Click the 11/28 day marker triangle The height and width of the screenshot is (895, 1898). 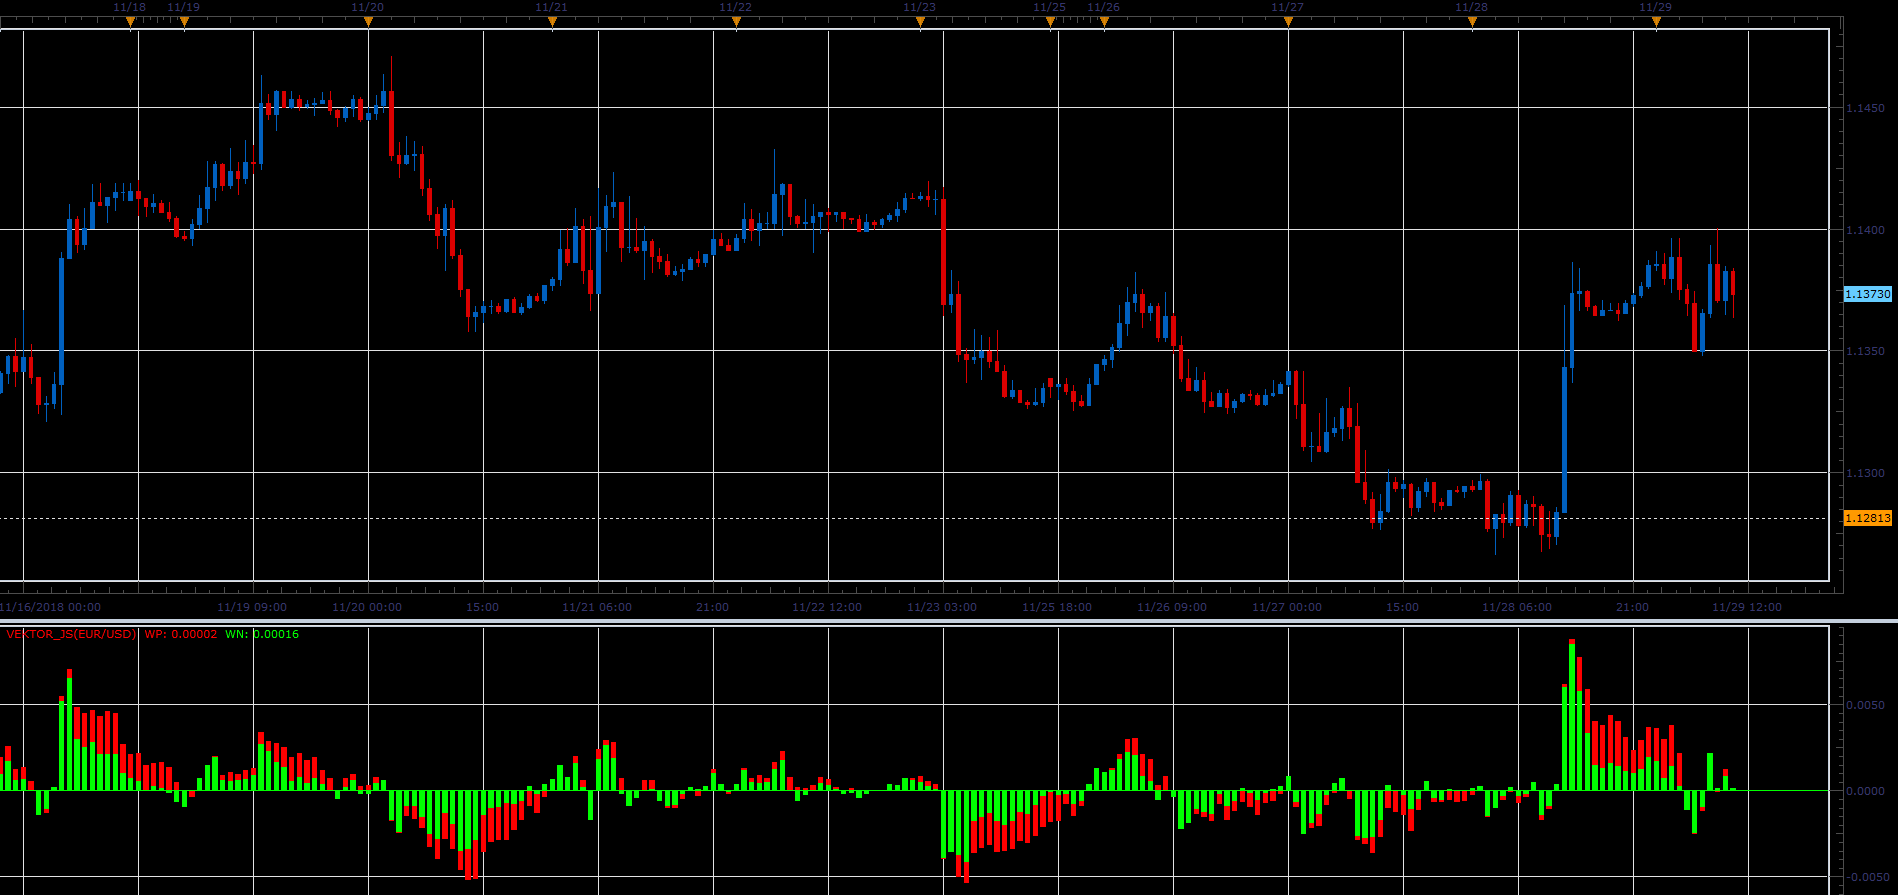point(1472,22)
